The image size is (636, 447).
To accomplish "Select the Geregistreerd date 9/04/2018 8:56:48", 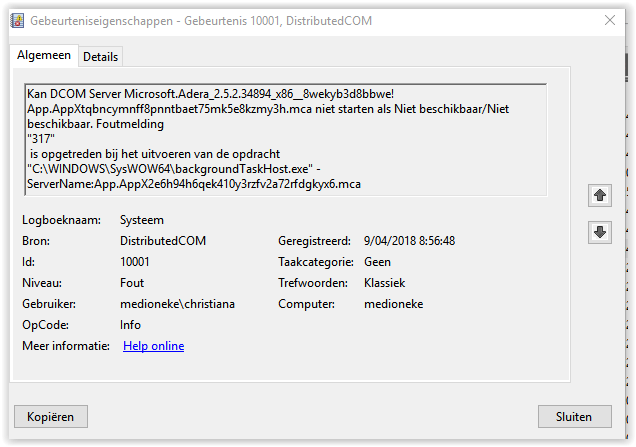I will [x=409, y=241].
